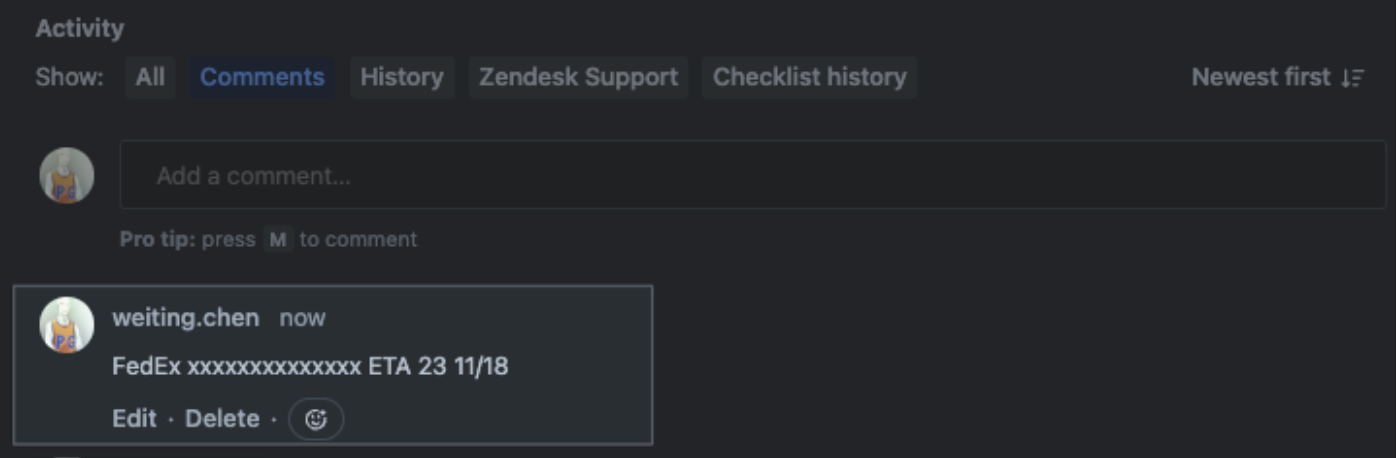1396x458 pixels.
Task: Toggle the Newest first sort order
Action: 1278,77
